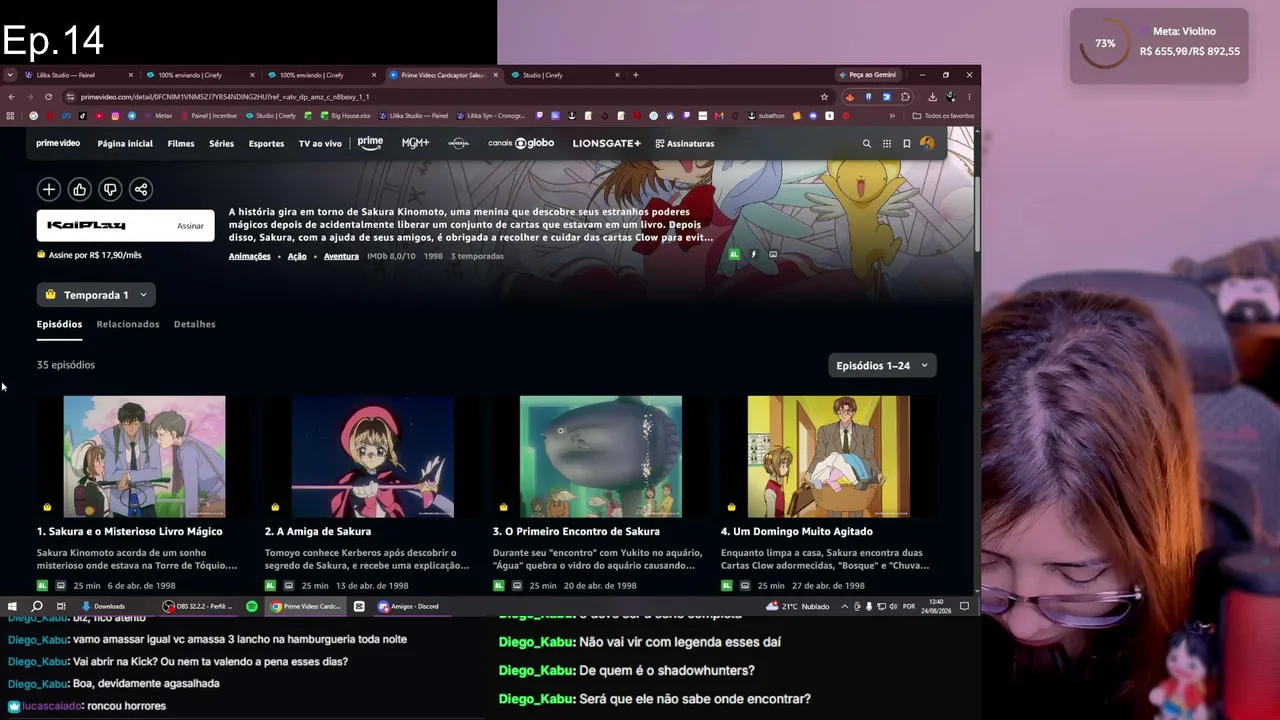
Task: Open episode 4 thumbnail Um Domingo Muito Agitado
Action: (829, 456)
